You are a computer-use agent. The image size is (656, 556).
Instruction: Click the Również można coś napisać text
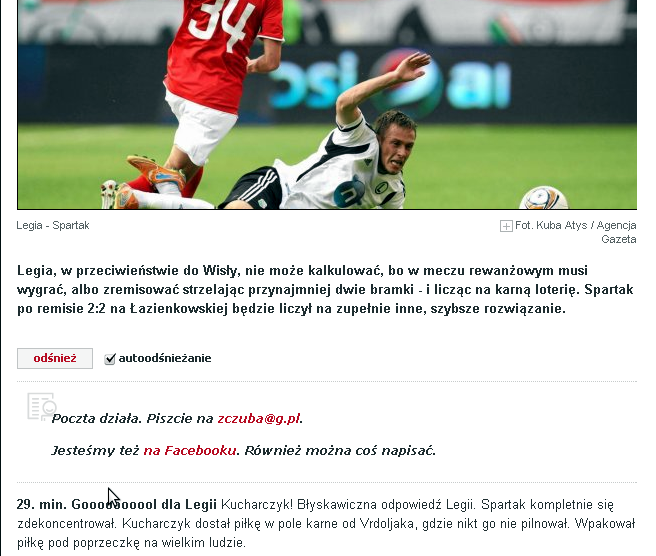[340, 451]
